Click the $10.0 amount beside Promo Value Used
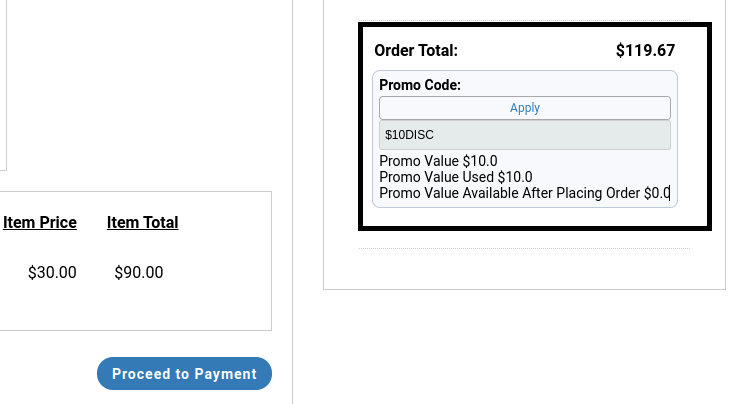This screenshot has height=404, width=735. pos(515,177)
